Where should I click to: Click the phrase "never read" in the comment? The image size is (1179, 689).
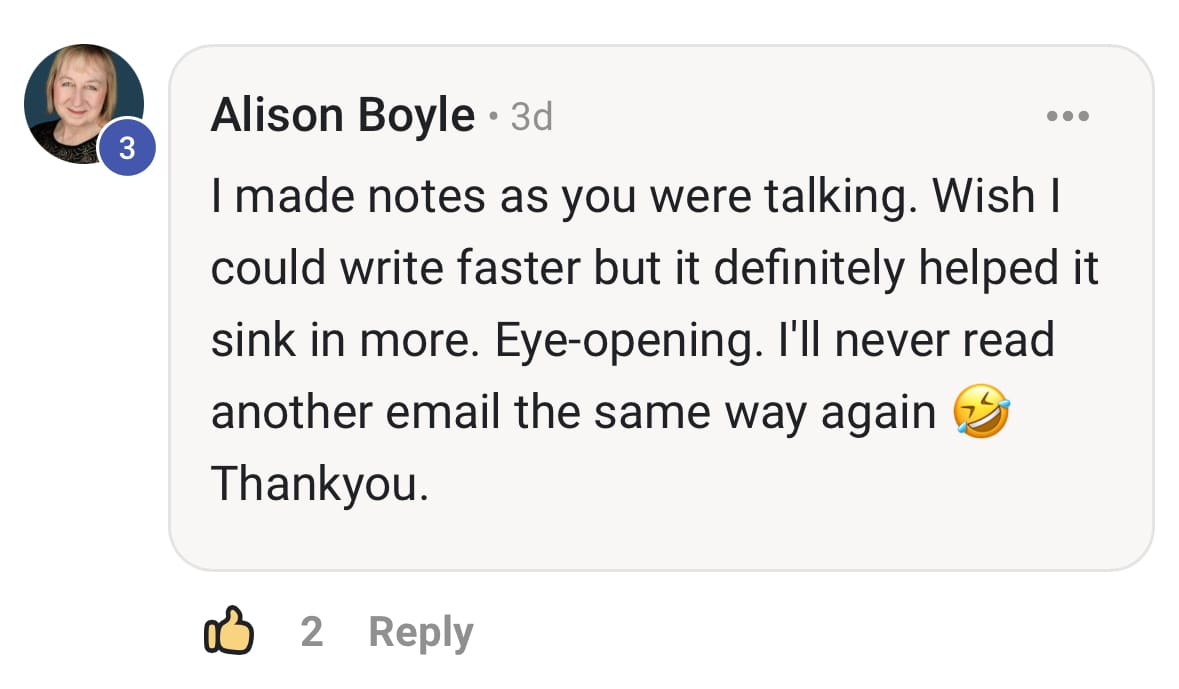(944, 340)
